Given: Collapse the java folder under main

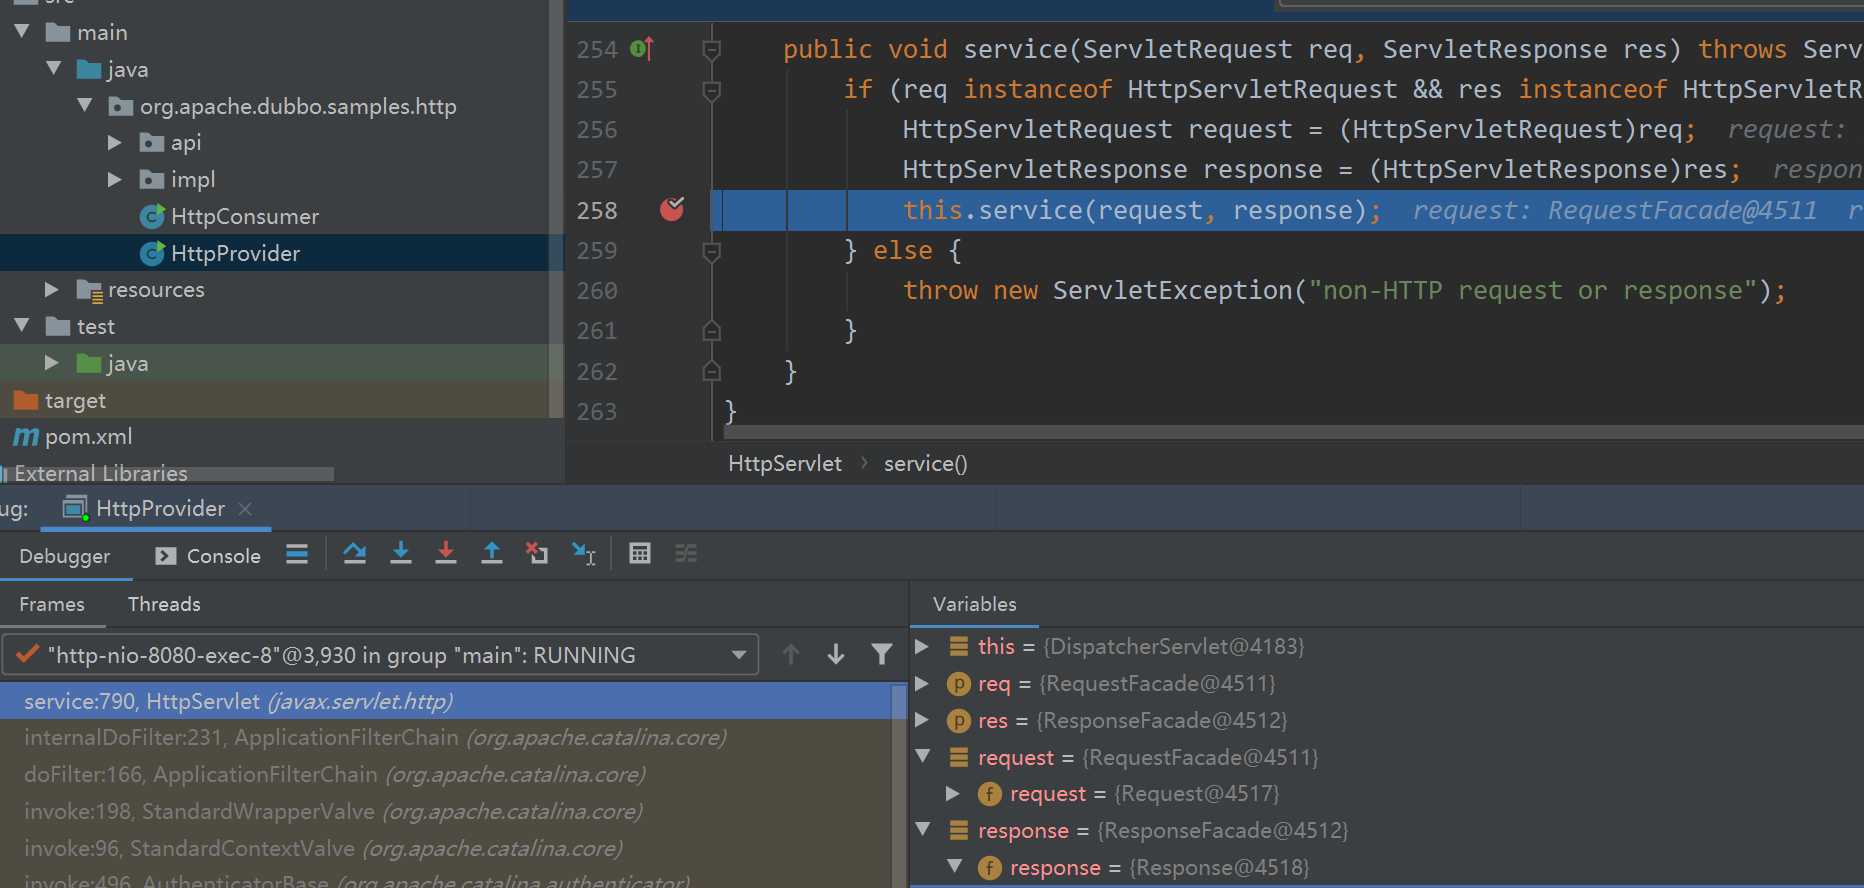Looking at the screenshot, I should [x=53, y=68].
